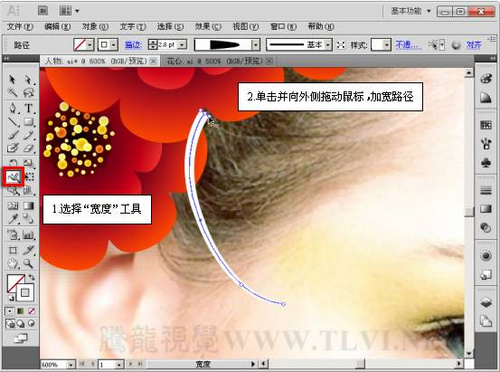Open the 对象(O) menu
The height and width of the screenshot is (372, 500).
click(x=95, y=27)
